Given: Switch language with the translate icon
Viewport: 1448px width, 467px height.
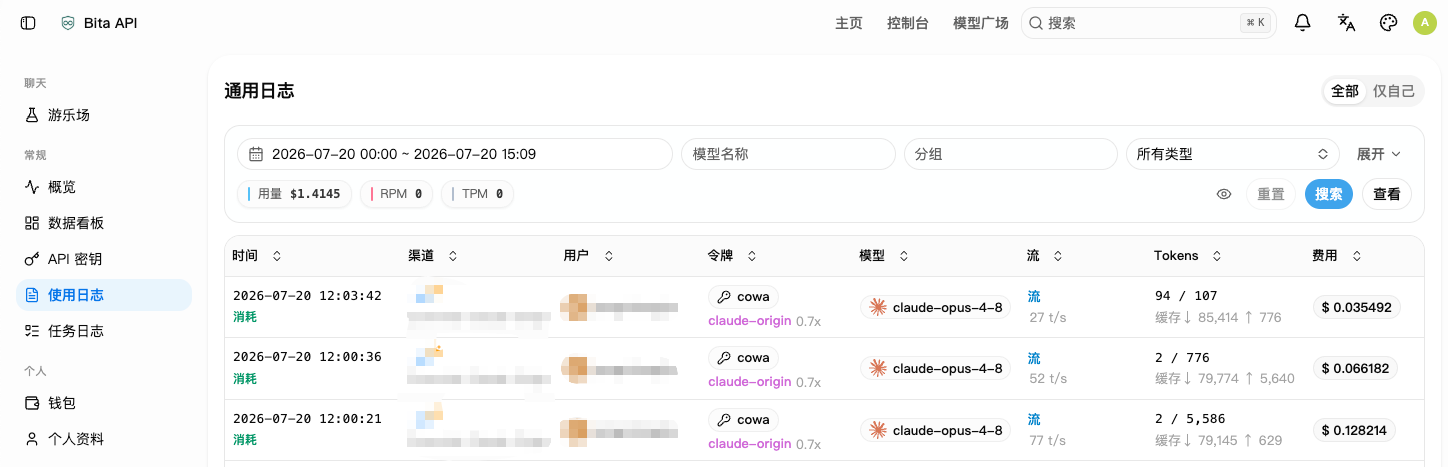Looking at the screenshot, I should click(1346, 23).
